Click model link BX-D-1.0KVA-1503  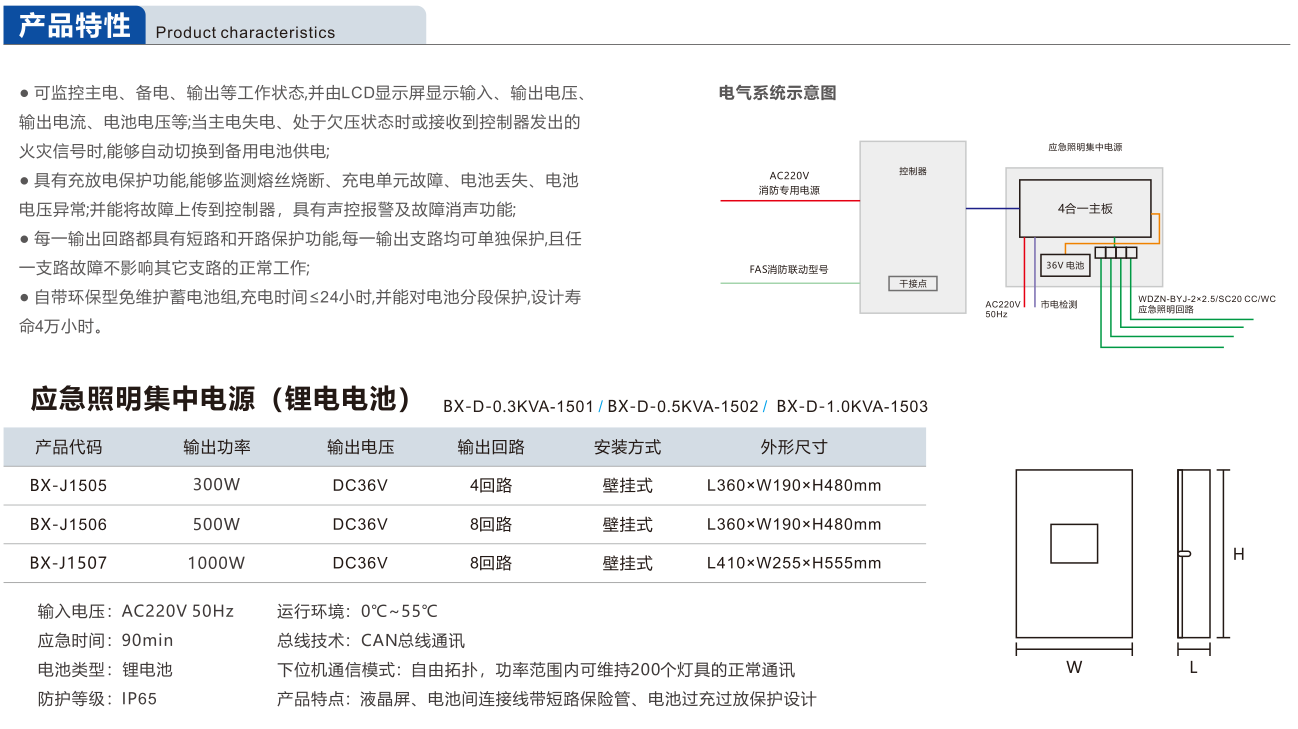point(851,406)
